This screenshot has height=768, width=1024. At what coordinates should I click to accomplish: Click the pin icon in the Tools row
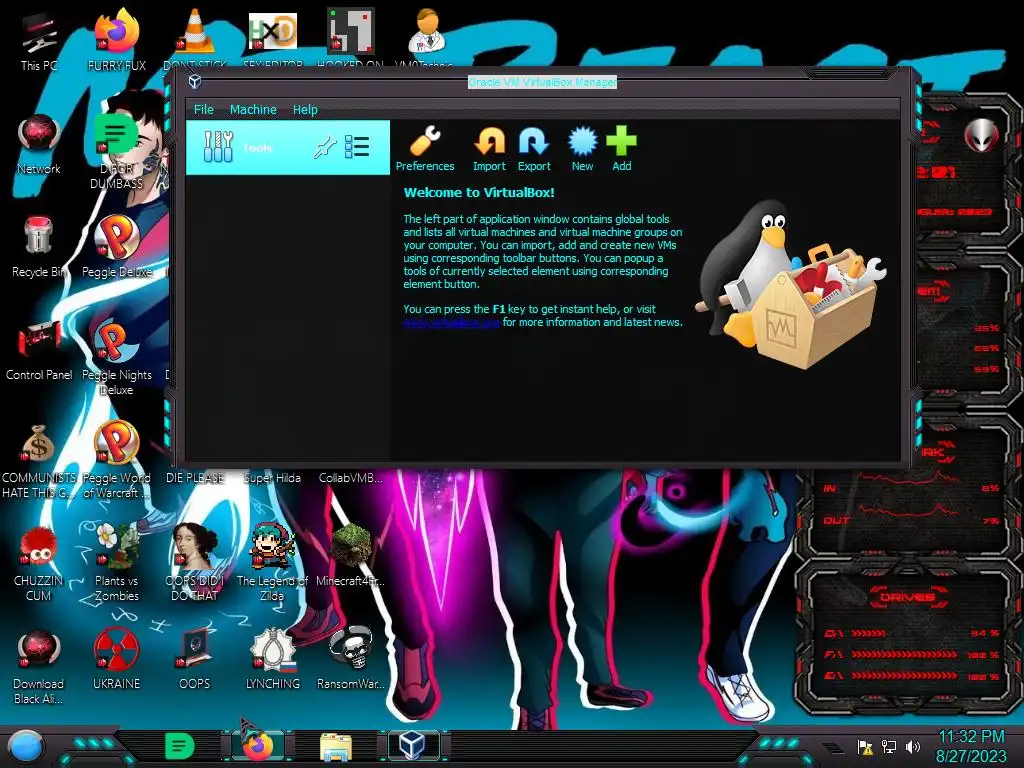click(324, 148)
